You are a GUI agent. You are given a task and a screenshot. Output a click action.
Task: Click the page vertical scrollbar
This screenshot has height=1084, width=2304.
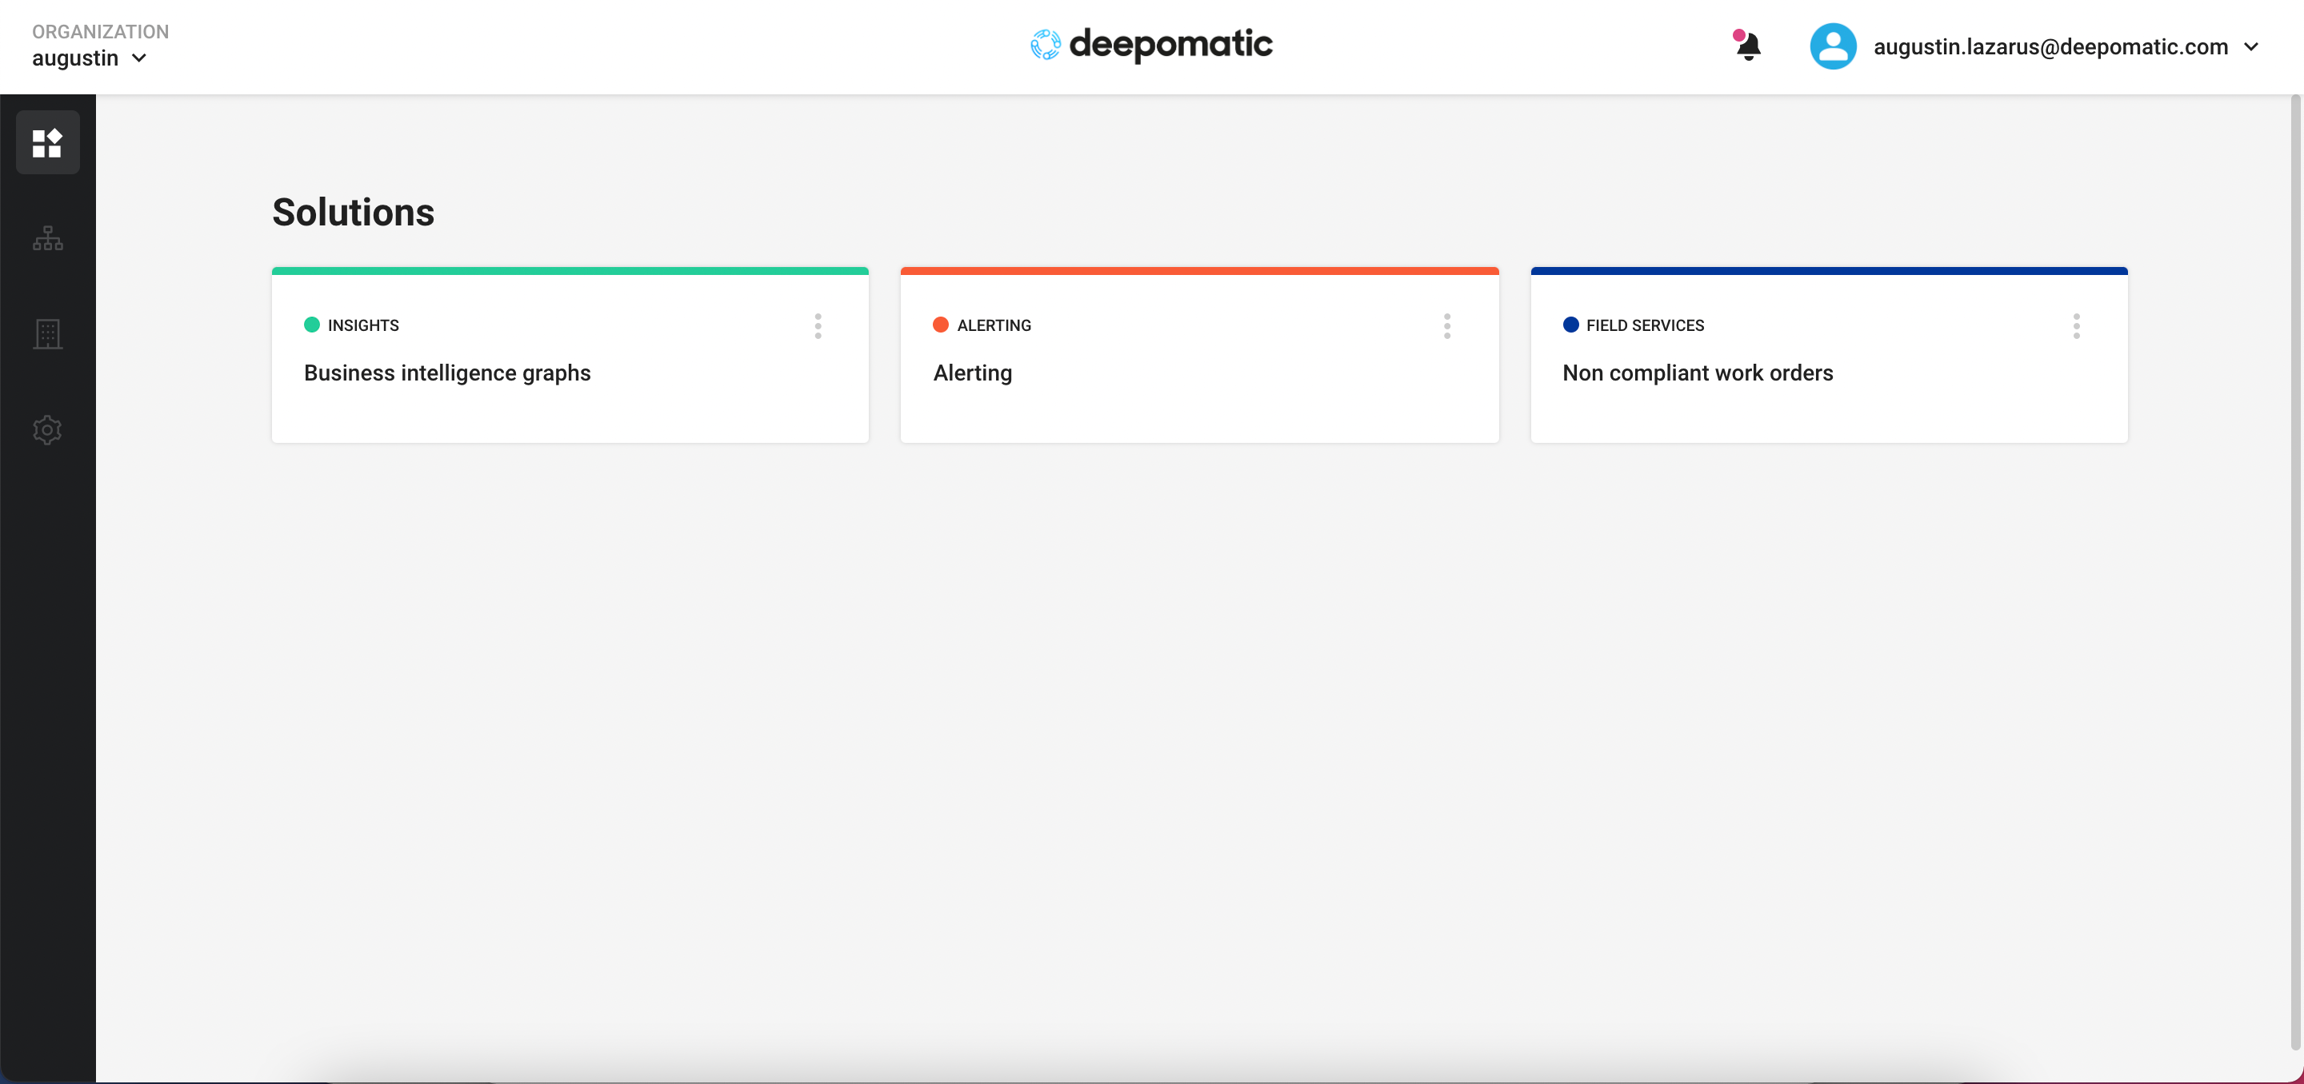pyautogui.click(x=2295, y=570)
